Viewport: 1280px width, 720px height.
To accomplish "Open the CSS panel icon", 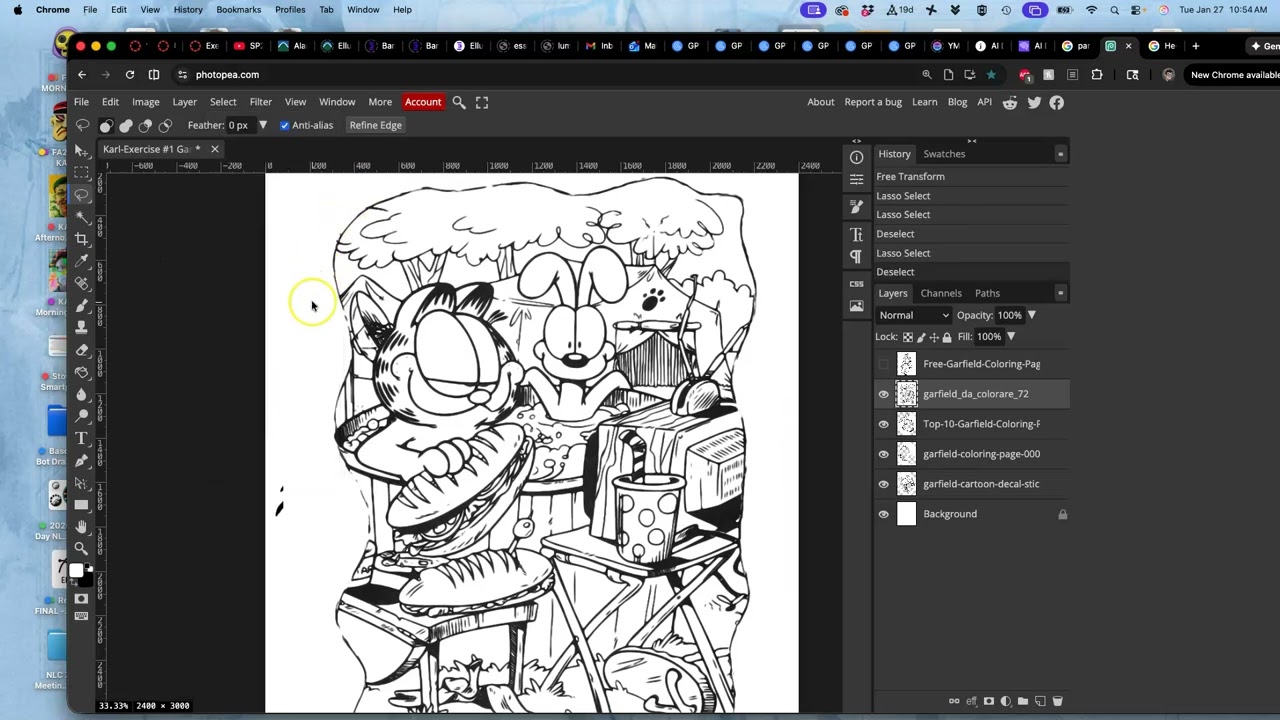I will (856, 284).
